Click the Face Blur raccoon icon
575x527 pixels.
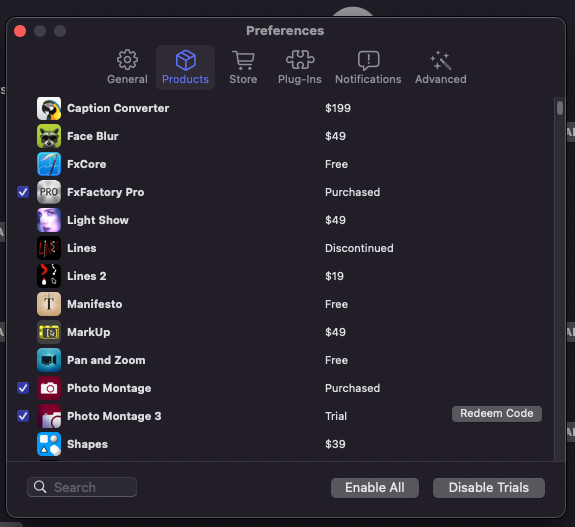click(x=49, y=136)
